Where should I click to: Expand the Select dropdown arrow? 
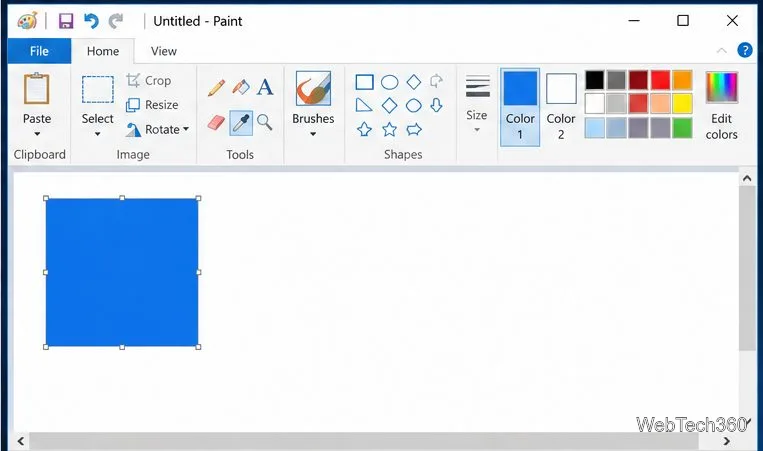click(x=97, y=134)
